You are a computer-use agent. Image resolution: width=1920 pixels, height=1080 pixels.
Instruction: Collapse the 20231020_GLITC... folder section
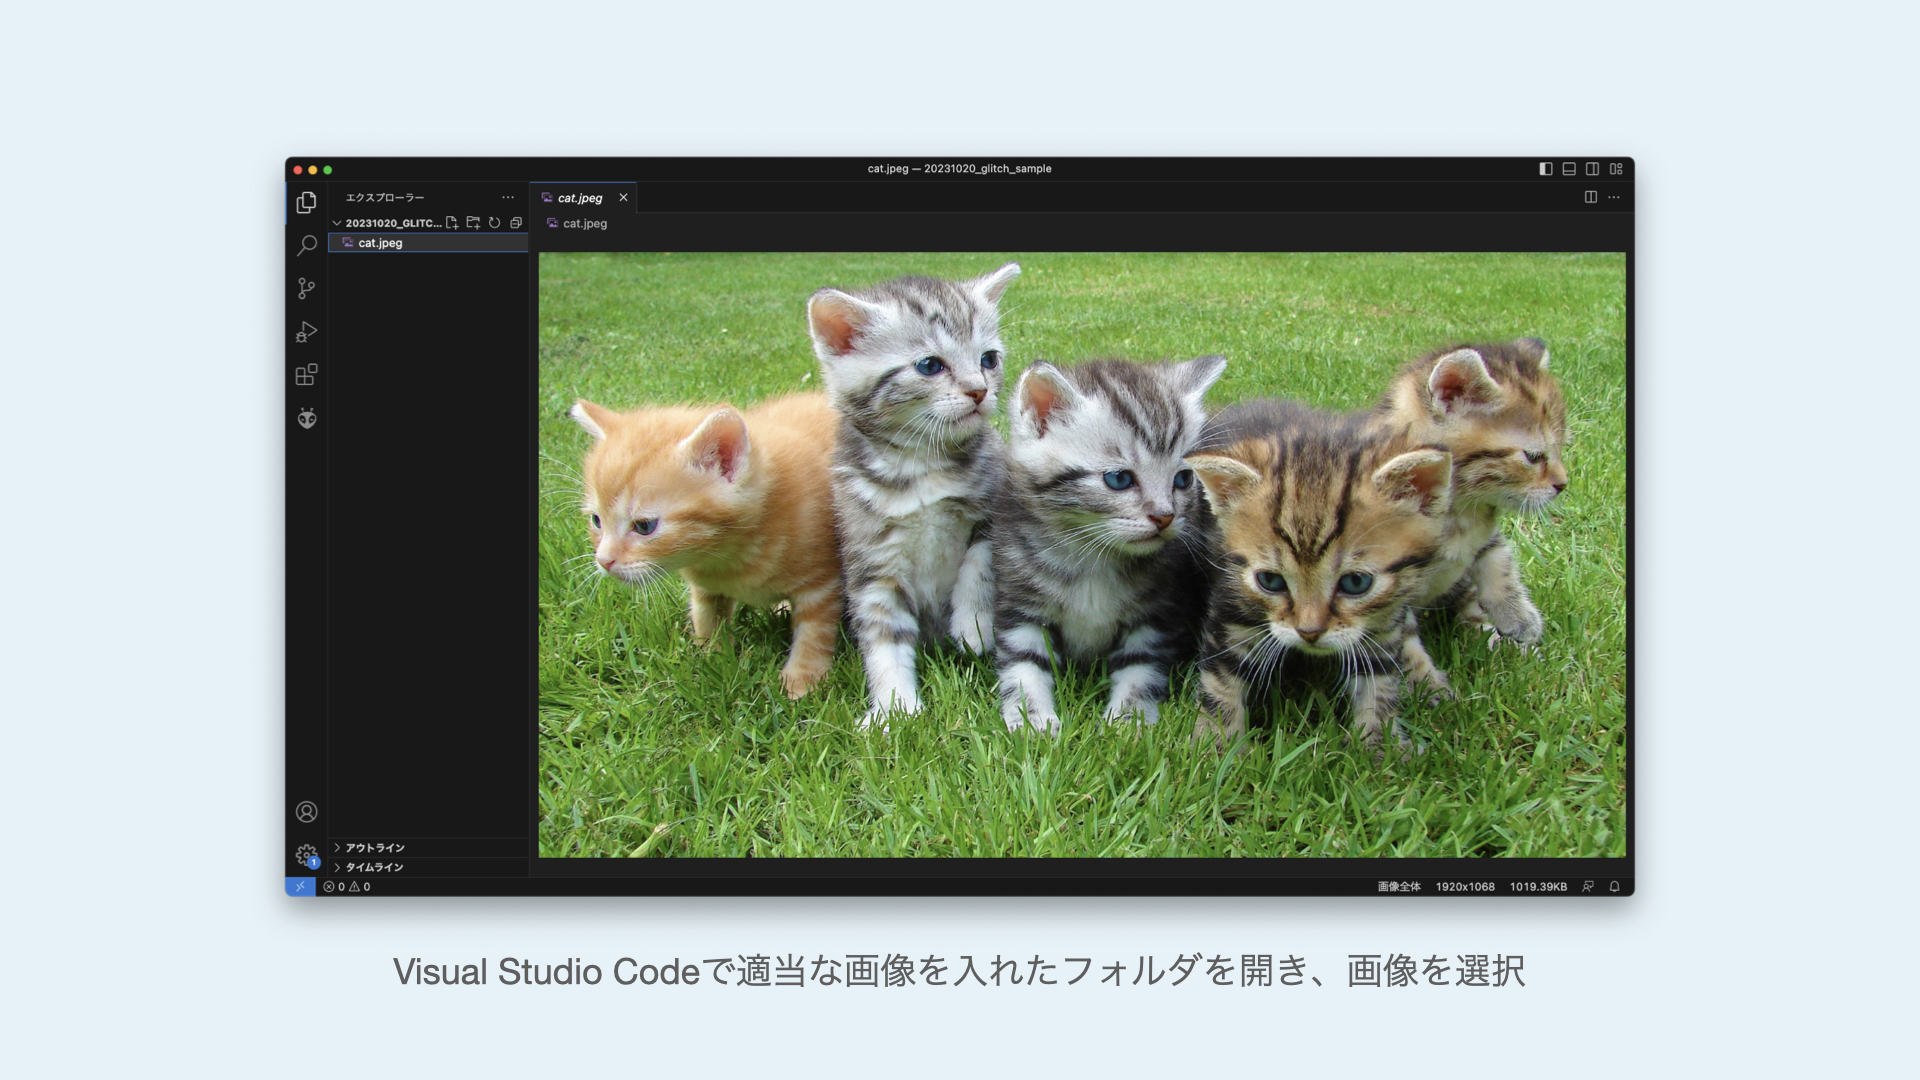[x=337, y=223]
